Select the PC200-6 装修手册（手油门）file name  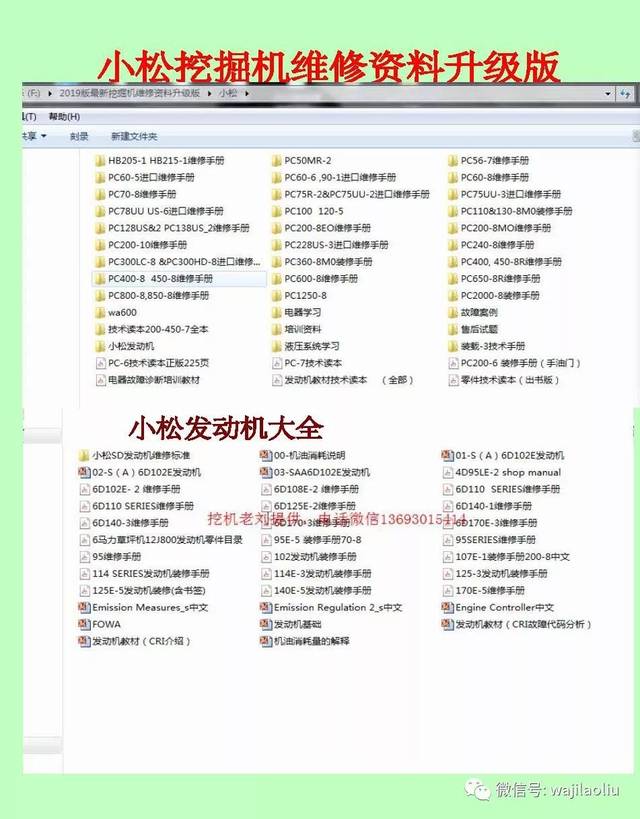coord(521,363)
